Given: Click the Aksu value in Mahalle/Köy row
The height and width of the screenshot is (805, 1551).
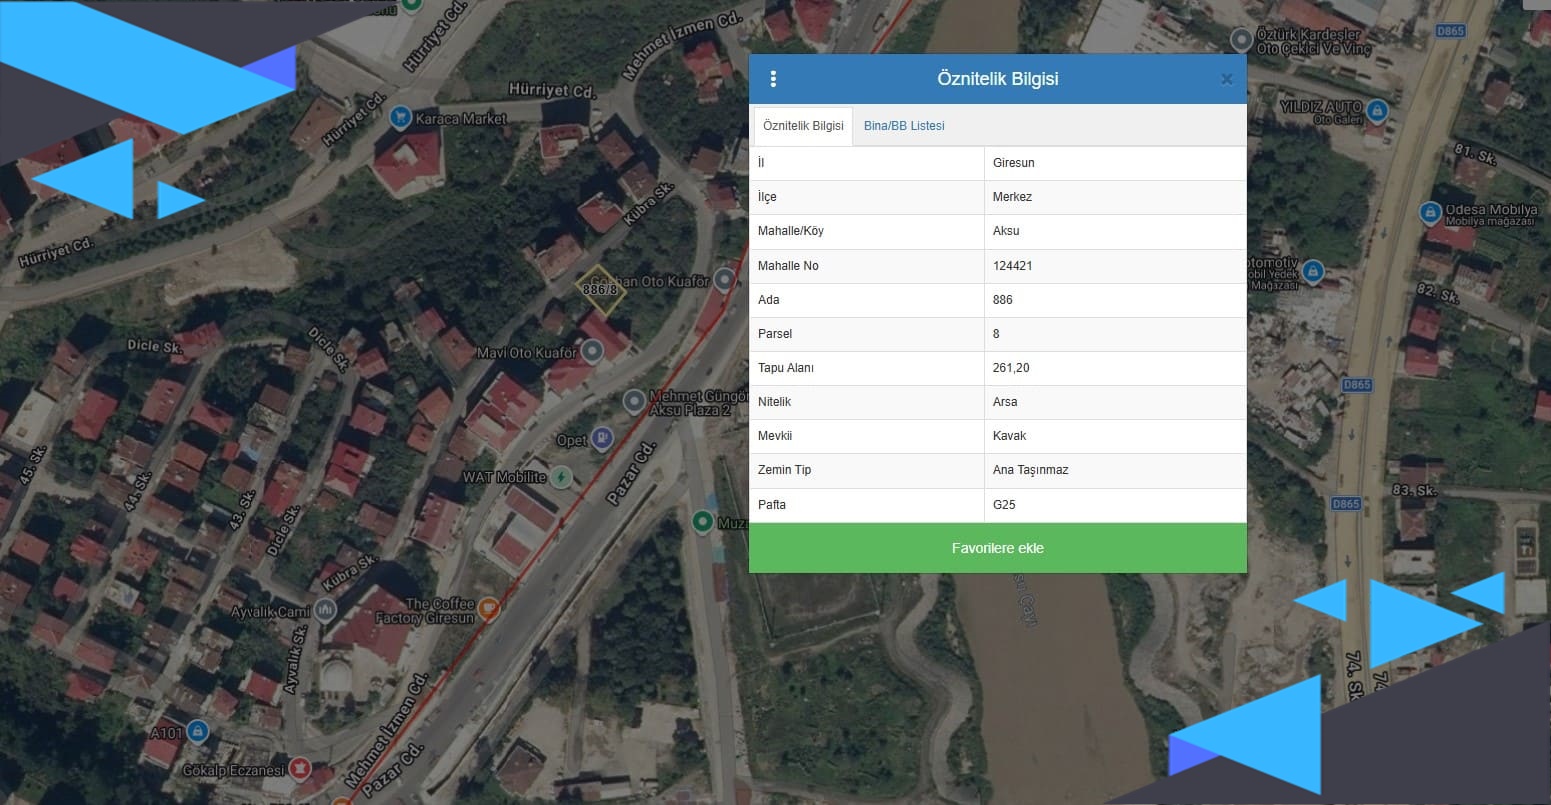Looking at the screenshot, I should (1006, 231).
